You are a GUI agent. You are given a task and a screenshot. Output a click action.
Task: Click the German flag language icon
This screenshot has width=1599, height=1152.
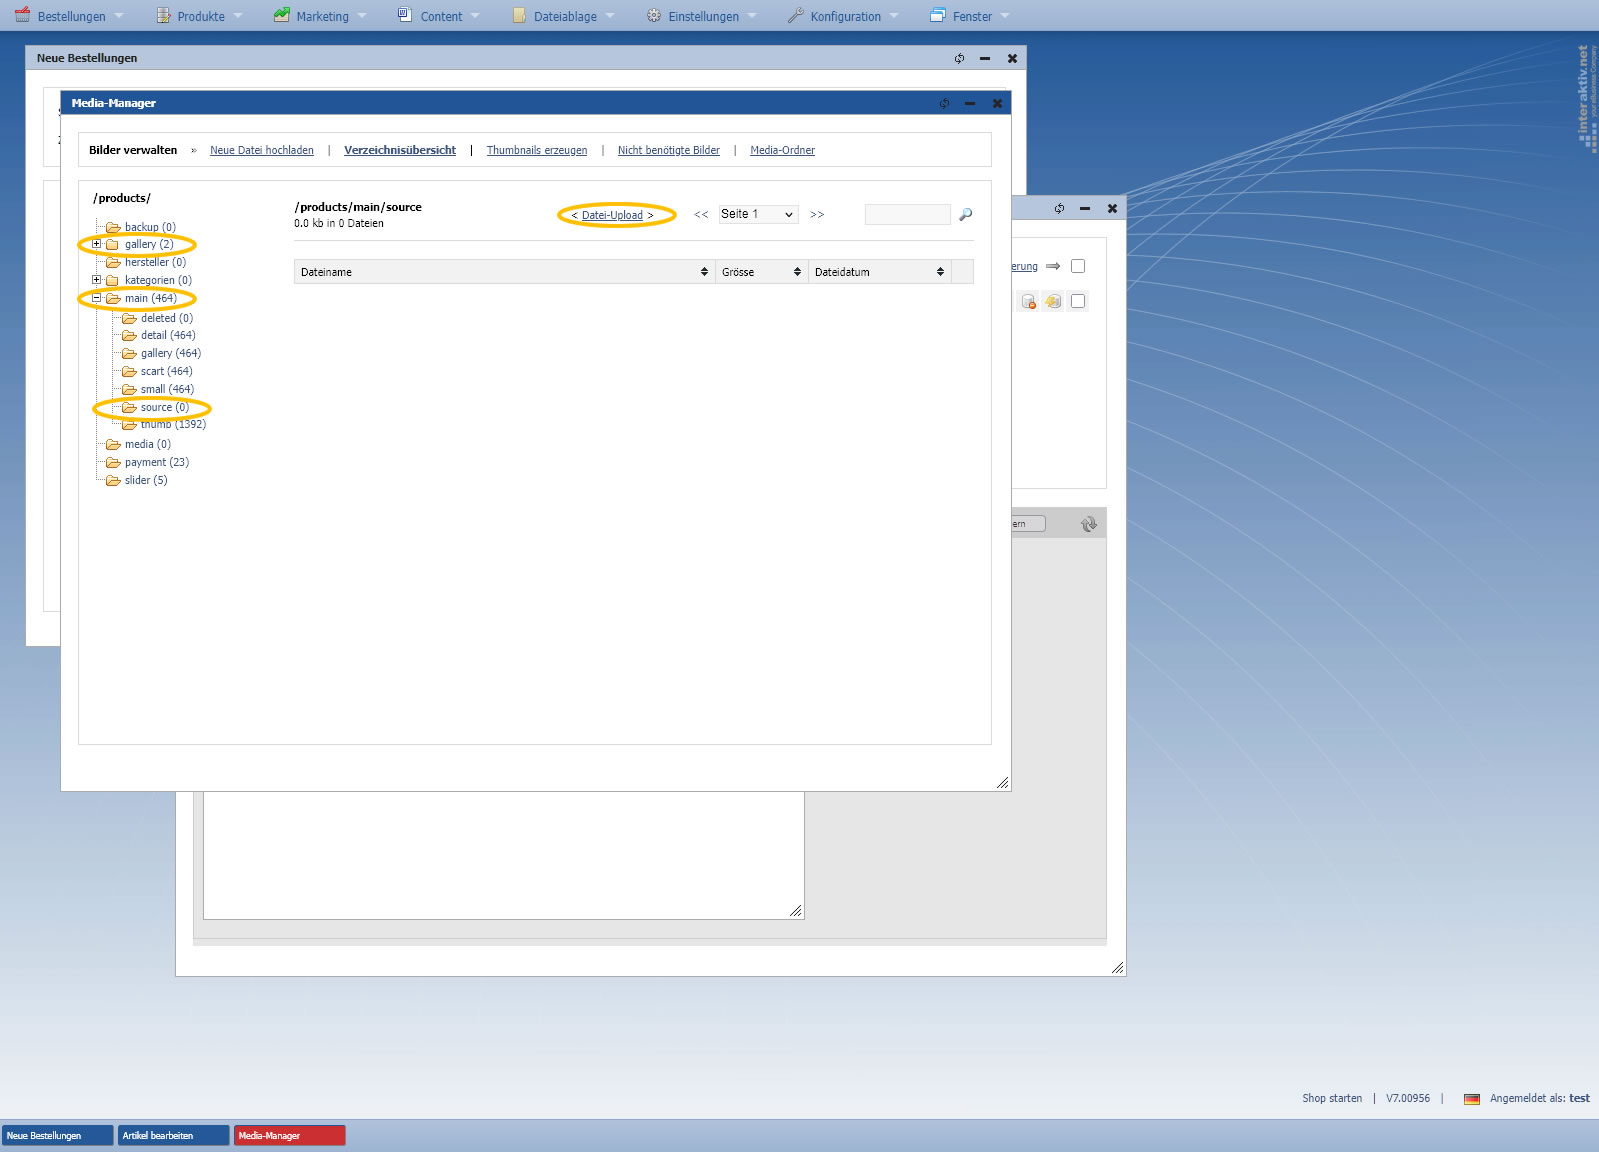[1471, 1099]
